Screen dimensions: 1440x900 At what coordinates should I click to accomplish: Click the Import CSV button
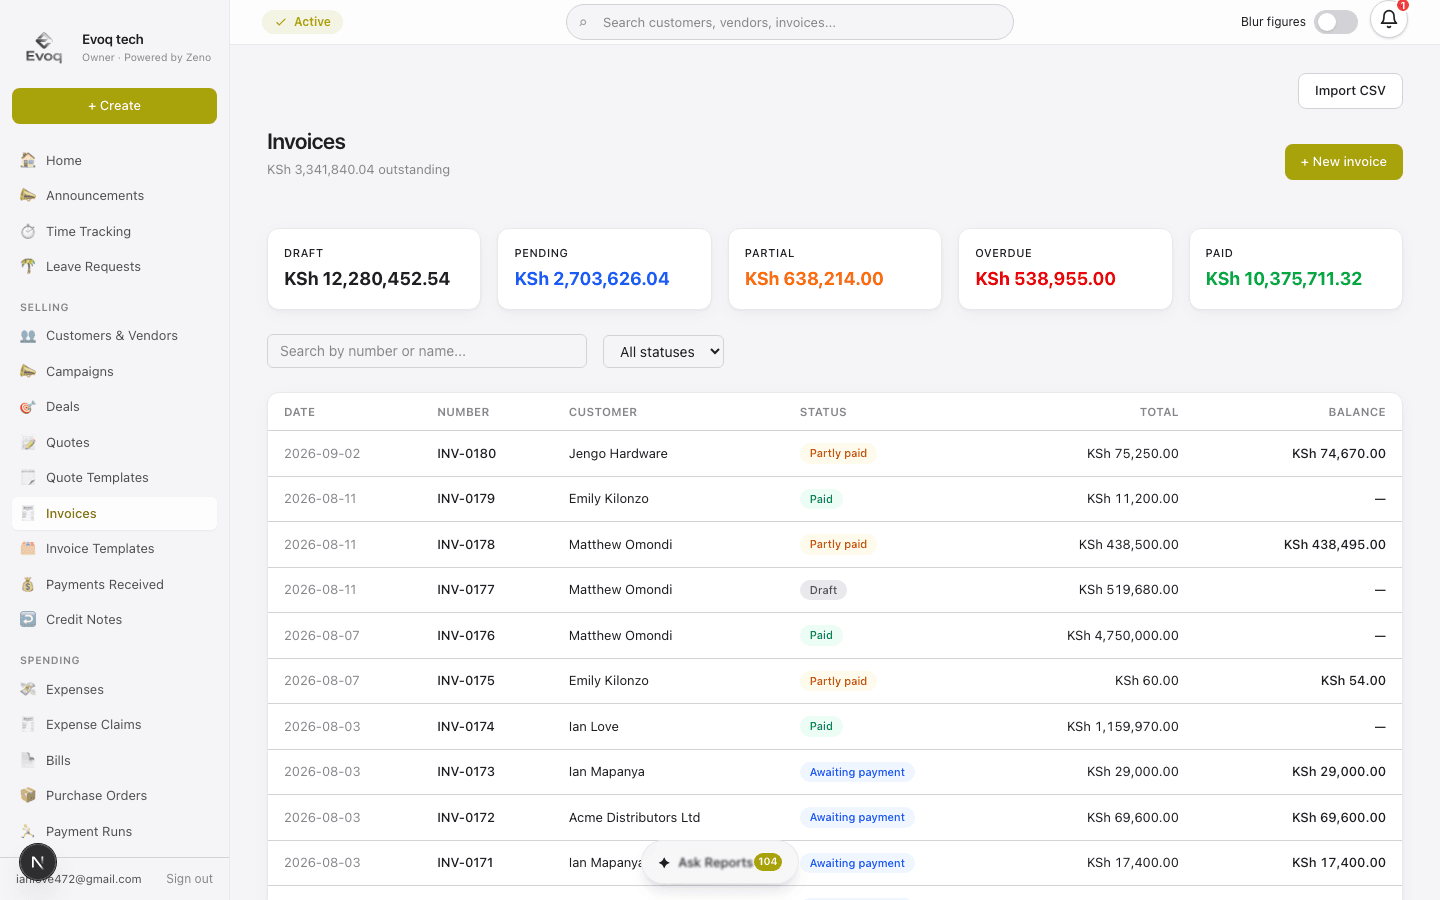point(1350,91)
